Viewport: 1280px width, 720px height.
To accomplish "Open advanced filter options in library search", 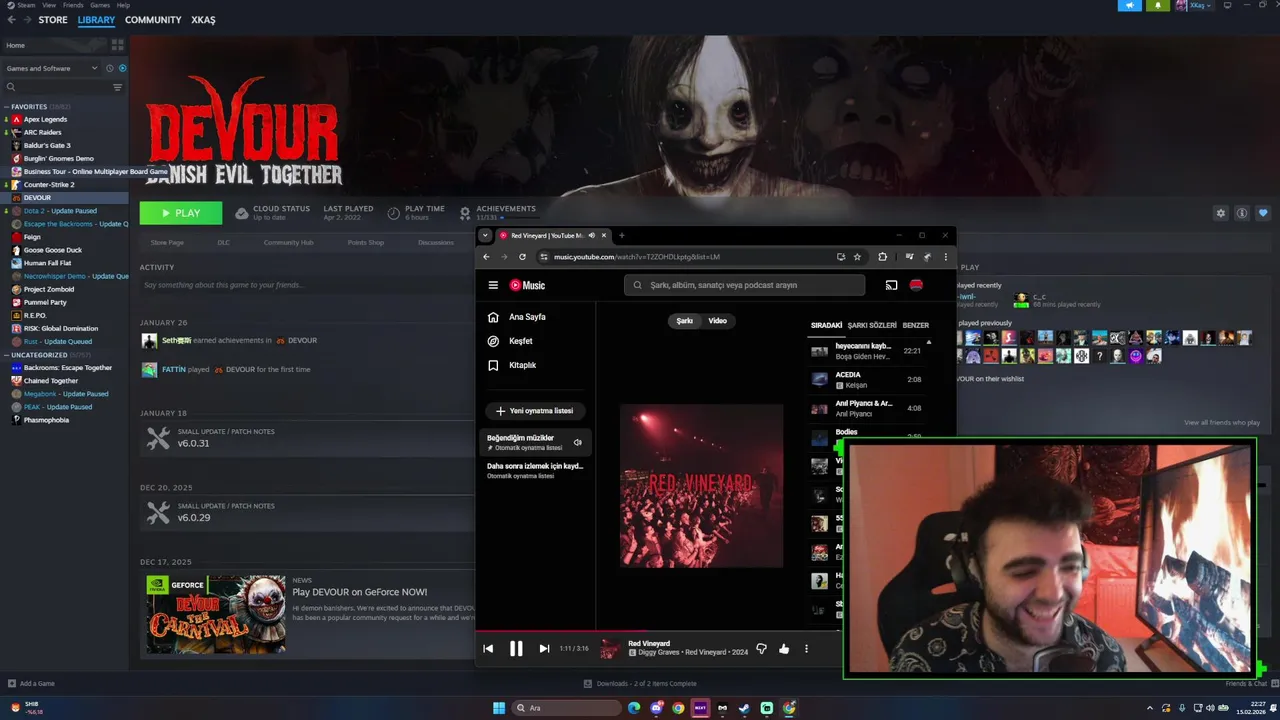I will click(117, 87).
